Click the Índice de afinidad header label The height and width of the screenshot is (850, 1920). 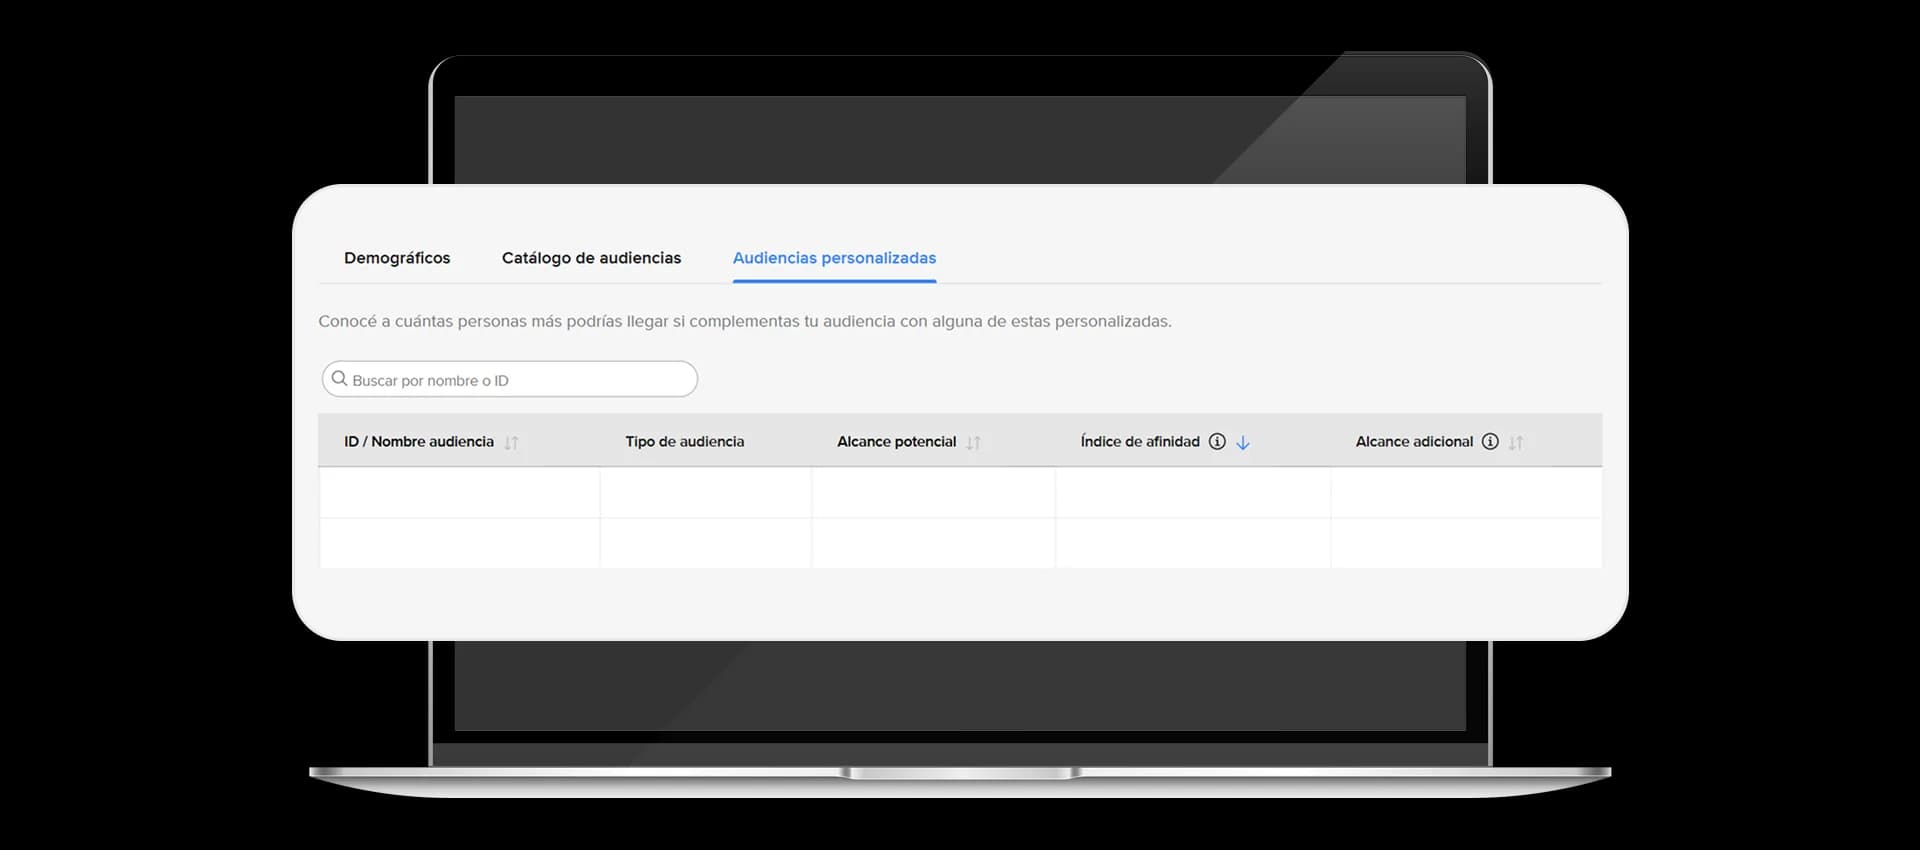click(1140, 441)
